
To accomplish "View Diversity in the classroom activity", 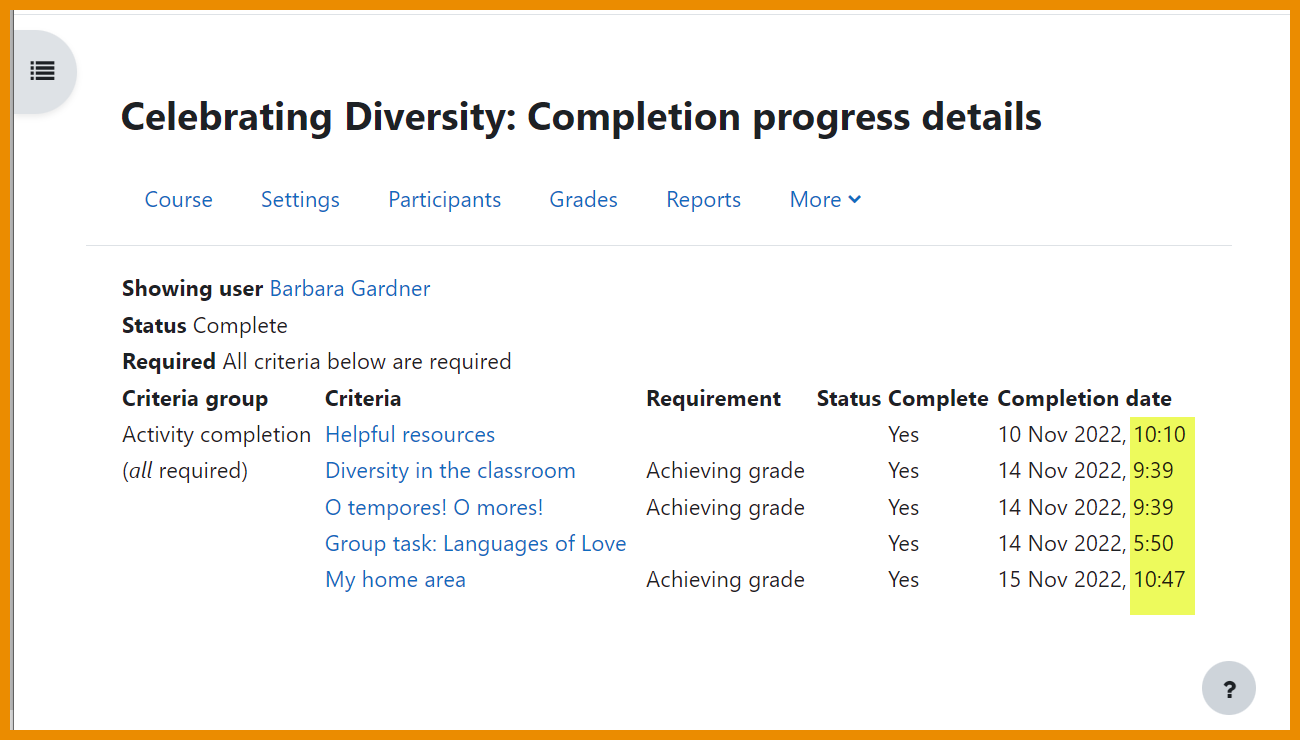I will tap(450, 470).
